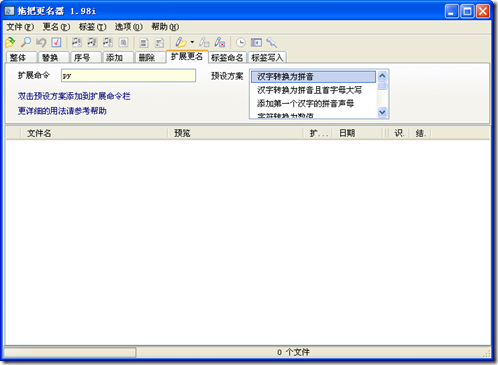
Task: Click the status bar progress bar
Action: click(x=70, y=352)
